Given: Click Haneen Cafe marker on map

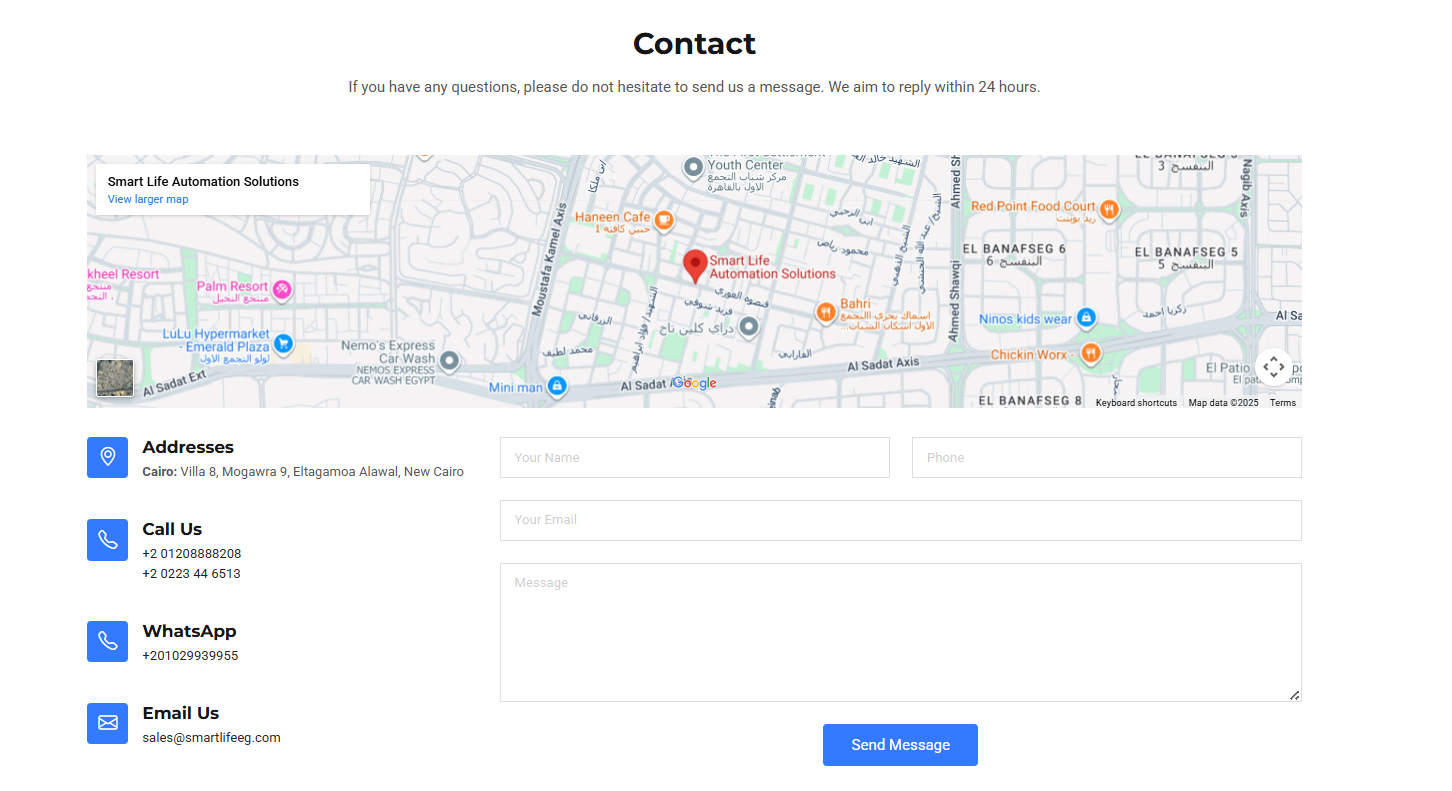Looking at the screenshot, I should click(x=662, y=218).
